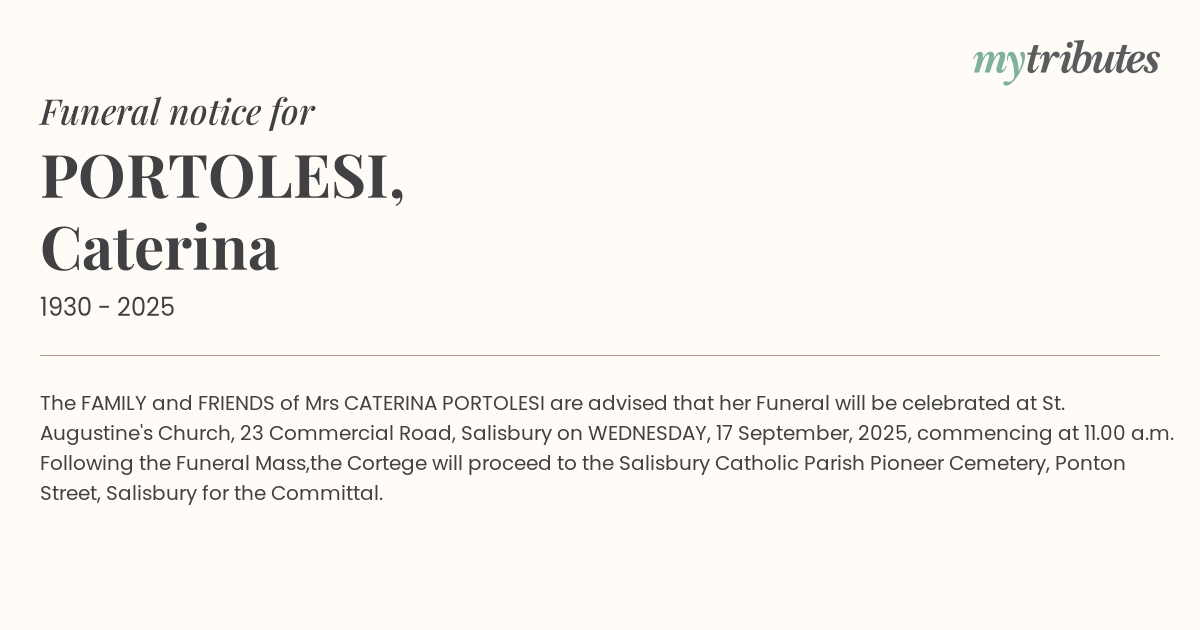Click the mytributes logo
Viewport: 1200px width, 630px height.
click(x=1066, y=60)
